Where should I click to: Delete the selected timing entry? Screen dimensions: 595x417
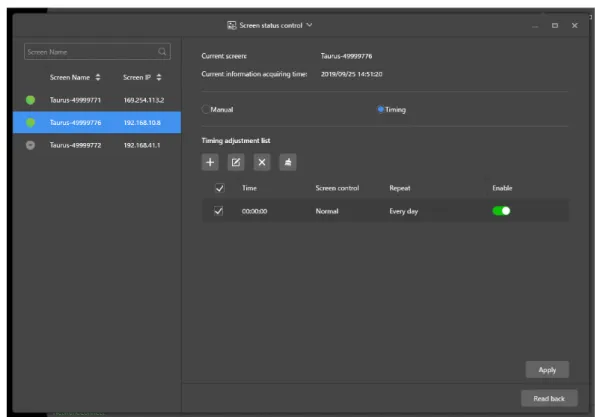(262, 162)
